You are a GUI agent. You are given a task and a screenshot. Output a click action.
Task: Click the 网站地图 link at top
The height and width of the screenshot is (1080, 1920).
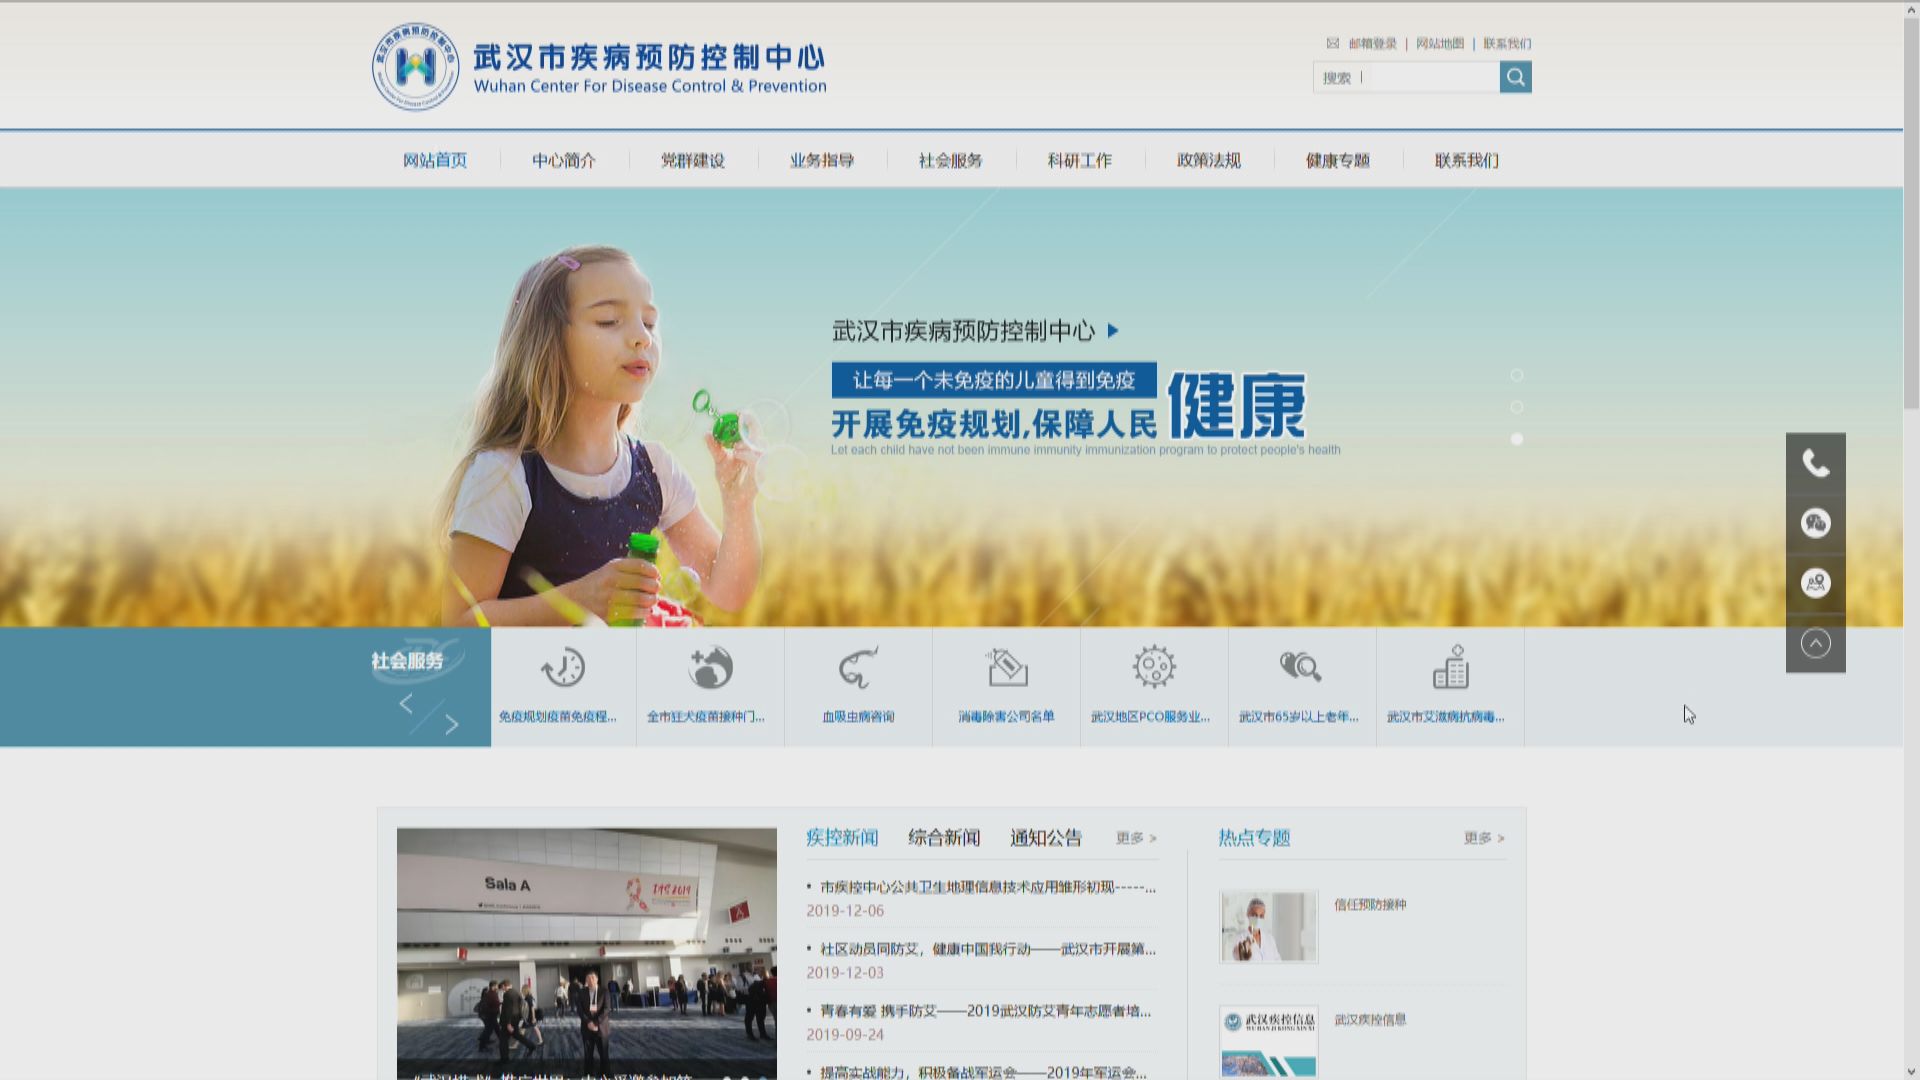[x=1440, y=43]
